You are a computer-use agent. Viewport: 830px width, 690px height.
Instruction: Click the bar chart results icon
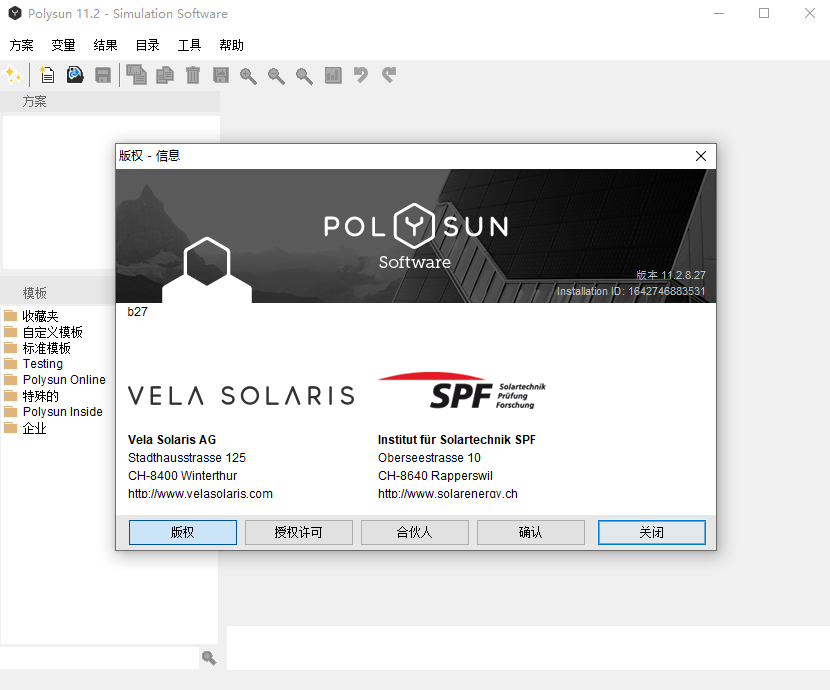point(333,75)
